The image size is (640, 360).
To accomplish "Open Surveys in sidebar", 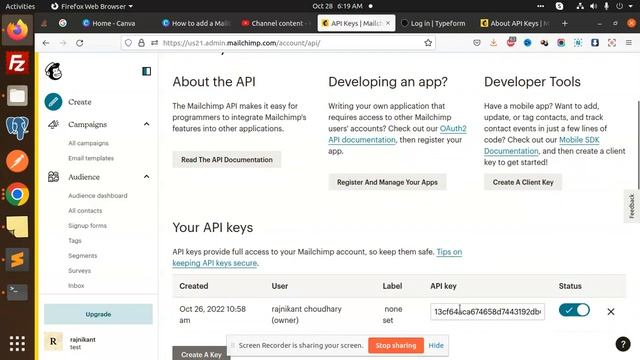I will click(80, 271).
